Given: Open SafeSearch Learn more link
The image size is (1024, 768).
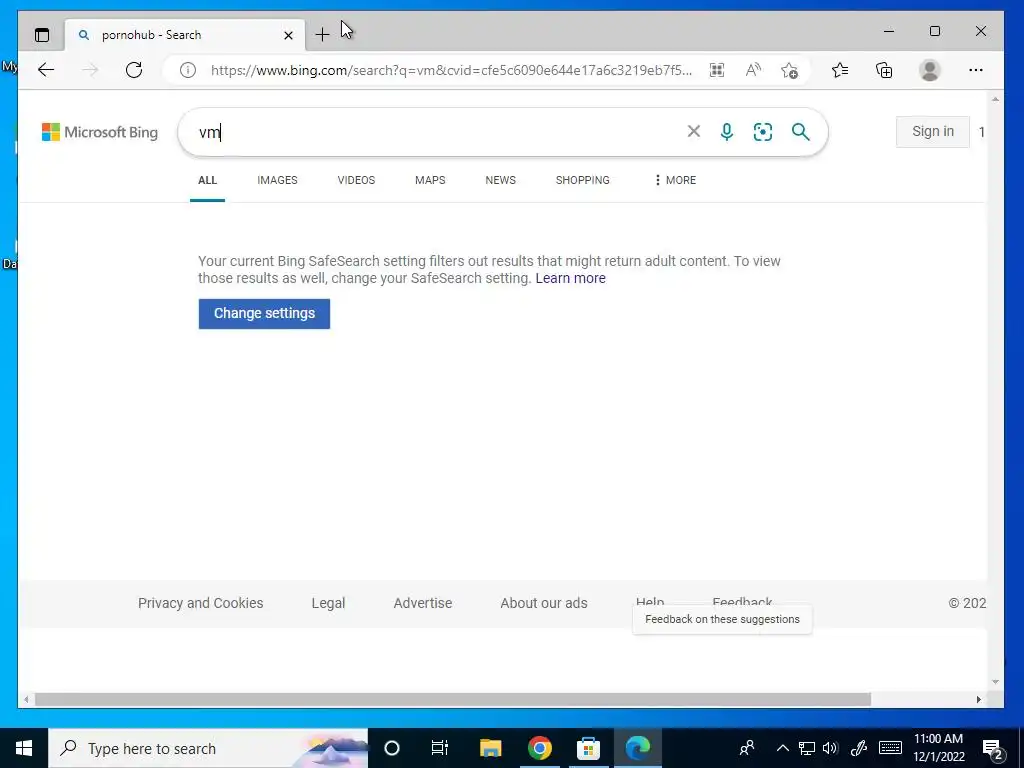Looking at the screenshot, I should (570, 278).
